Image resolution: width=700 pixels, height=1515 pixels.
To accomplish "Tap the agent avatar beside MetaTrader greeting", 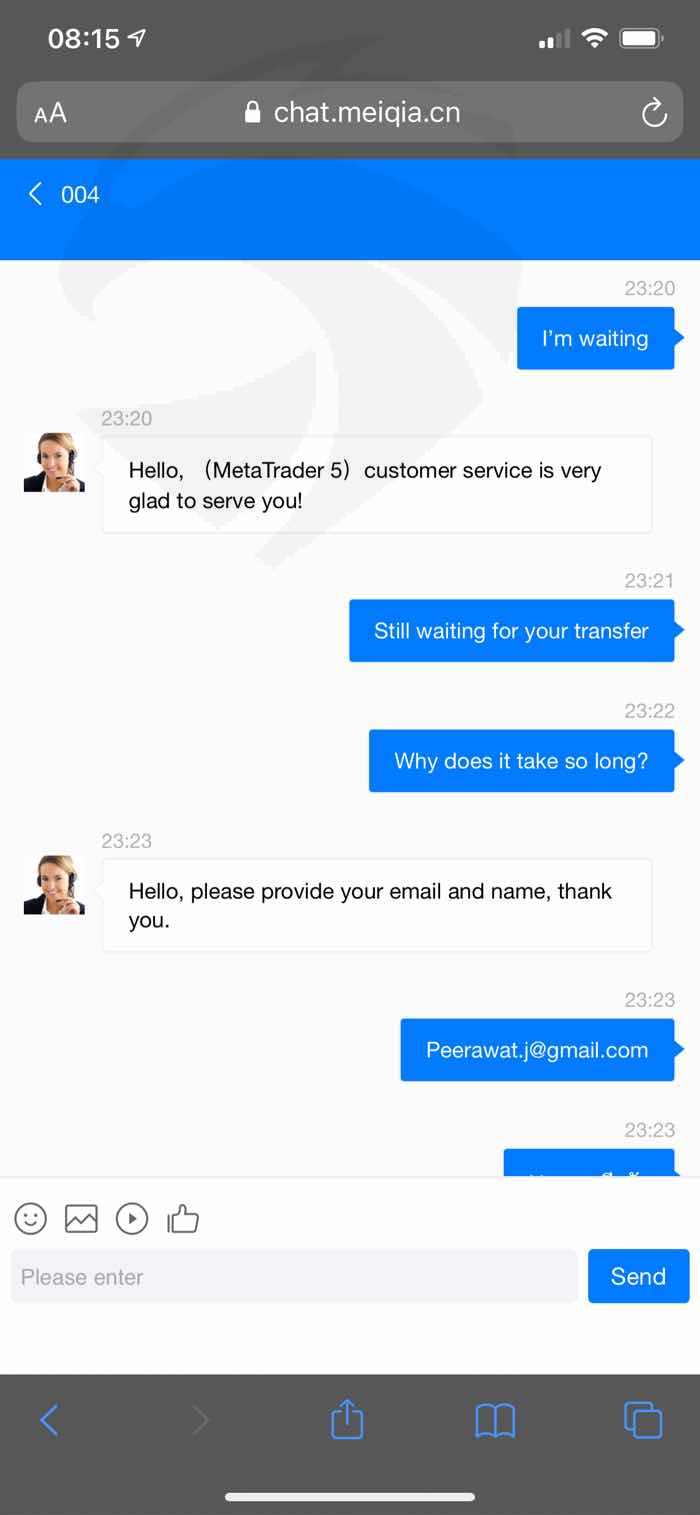I will pyautogui.click(x=54, y=463).
